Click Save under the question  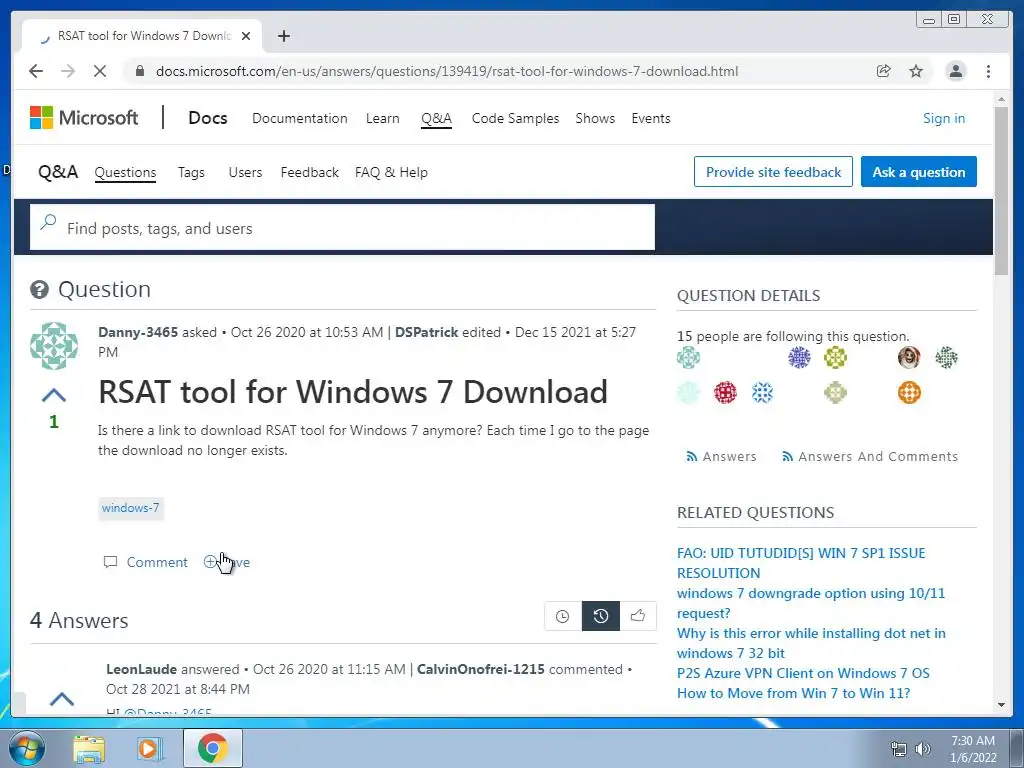point(227,562)
